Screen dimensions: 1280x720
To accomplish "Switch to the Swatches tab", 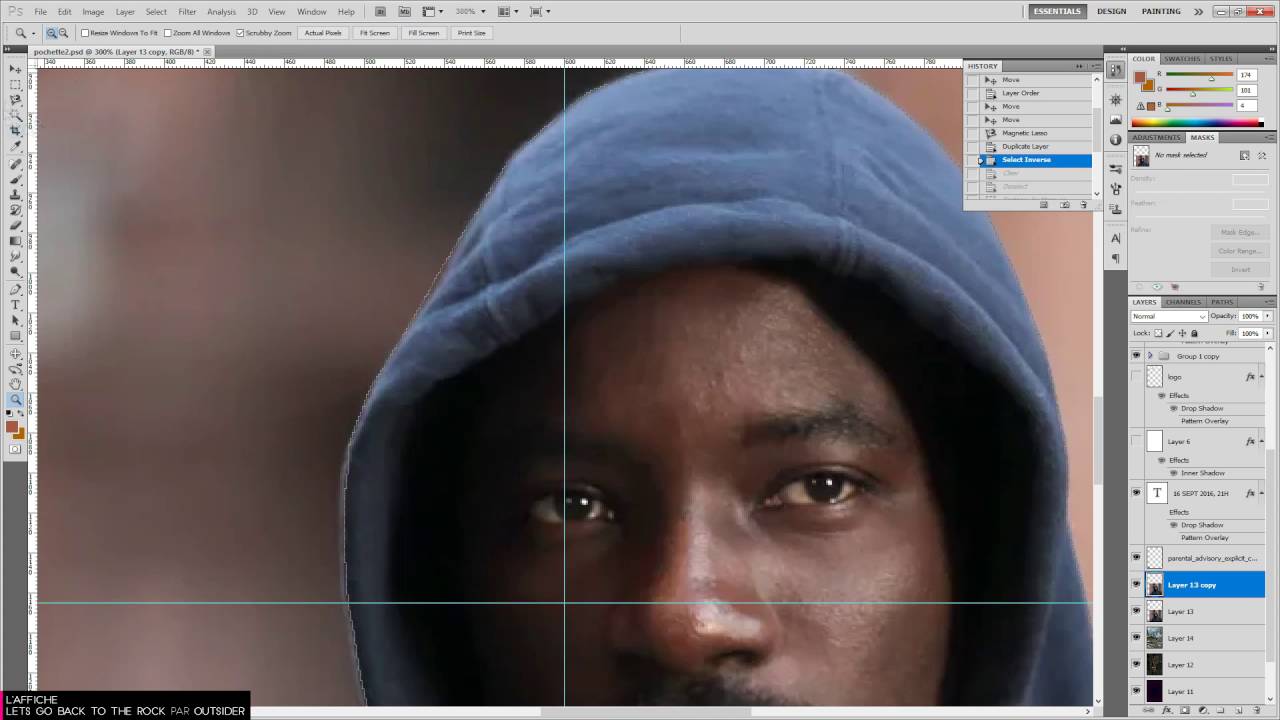I will pos(1182,59).
